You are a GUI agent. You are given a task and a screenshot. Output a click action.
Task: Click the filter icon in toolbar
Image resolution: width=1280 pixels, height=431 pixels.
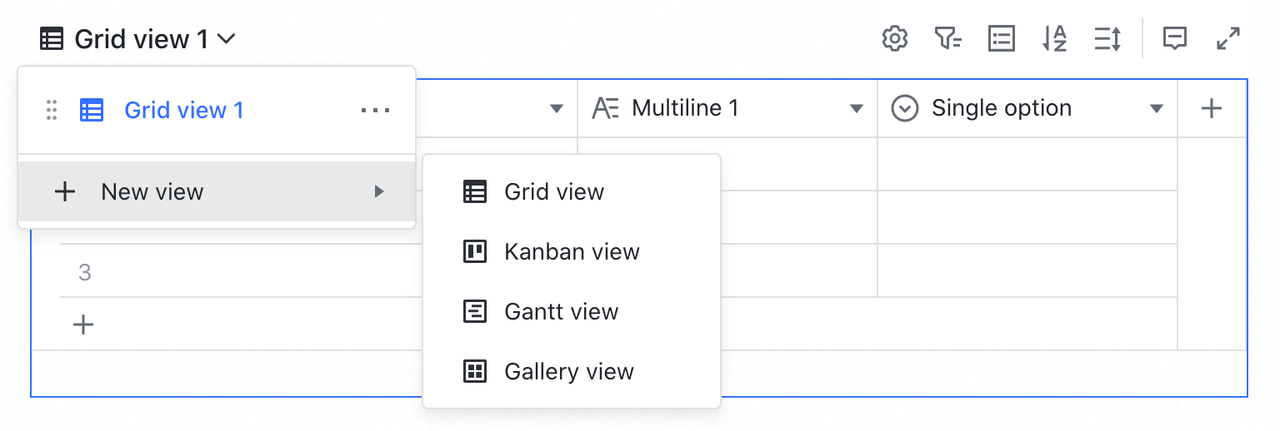point(947,39)
